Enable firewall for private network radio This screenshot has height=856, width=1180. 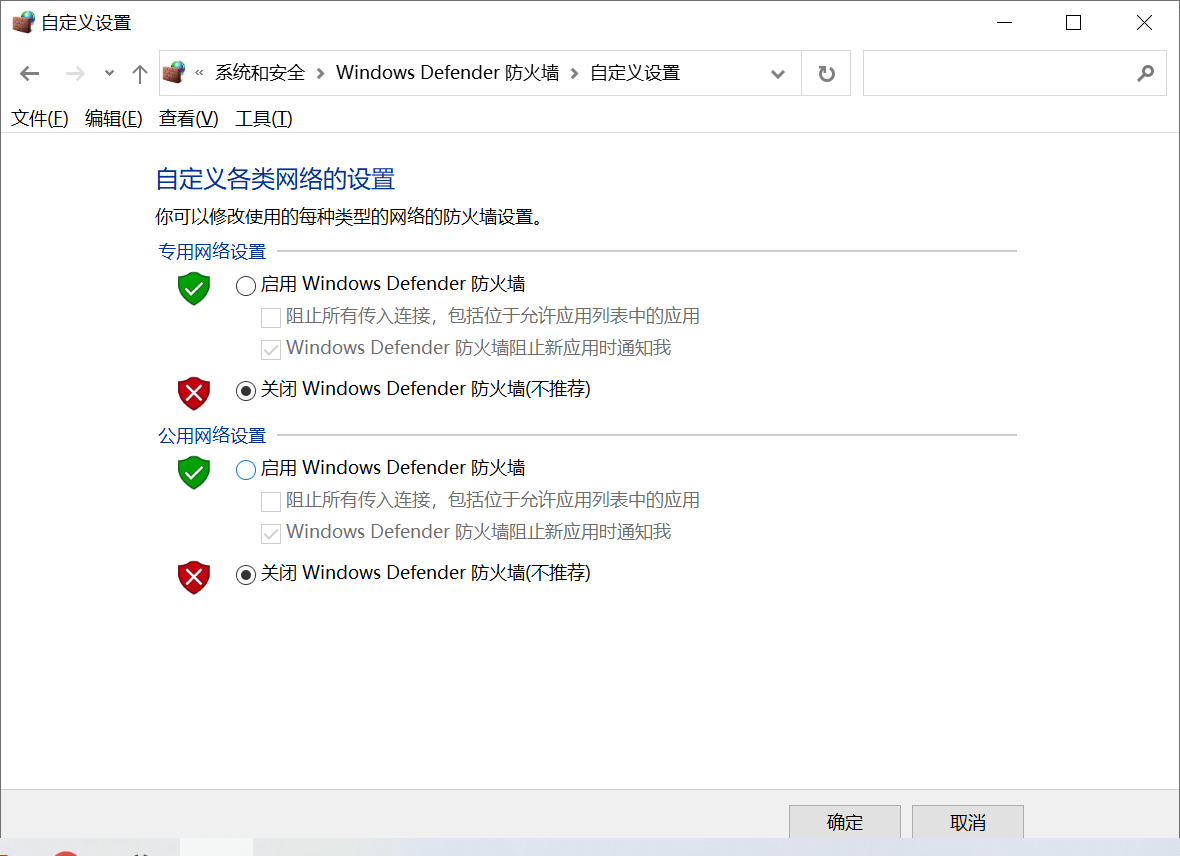(x=245, y=285)
